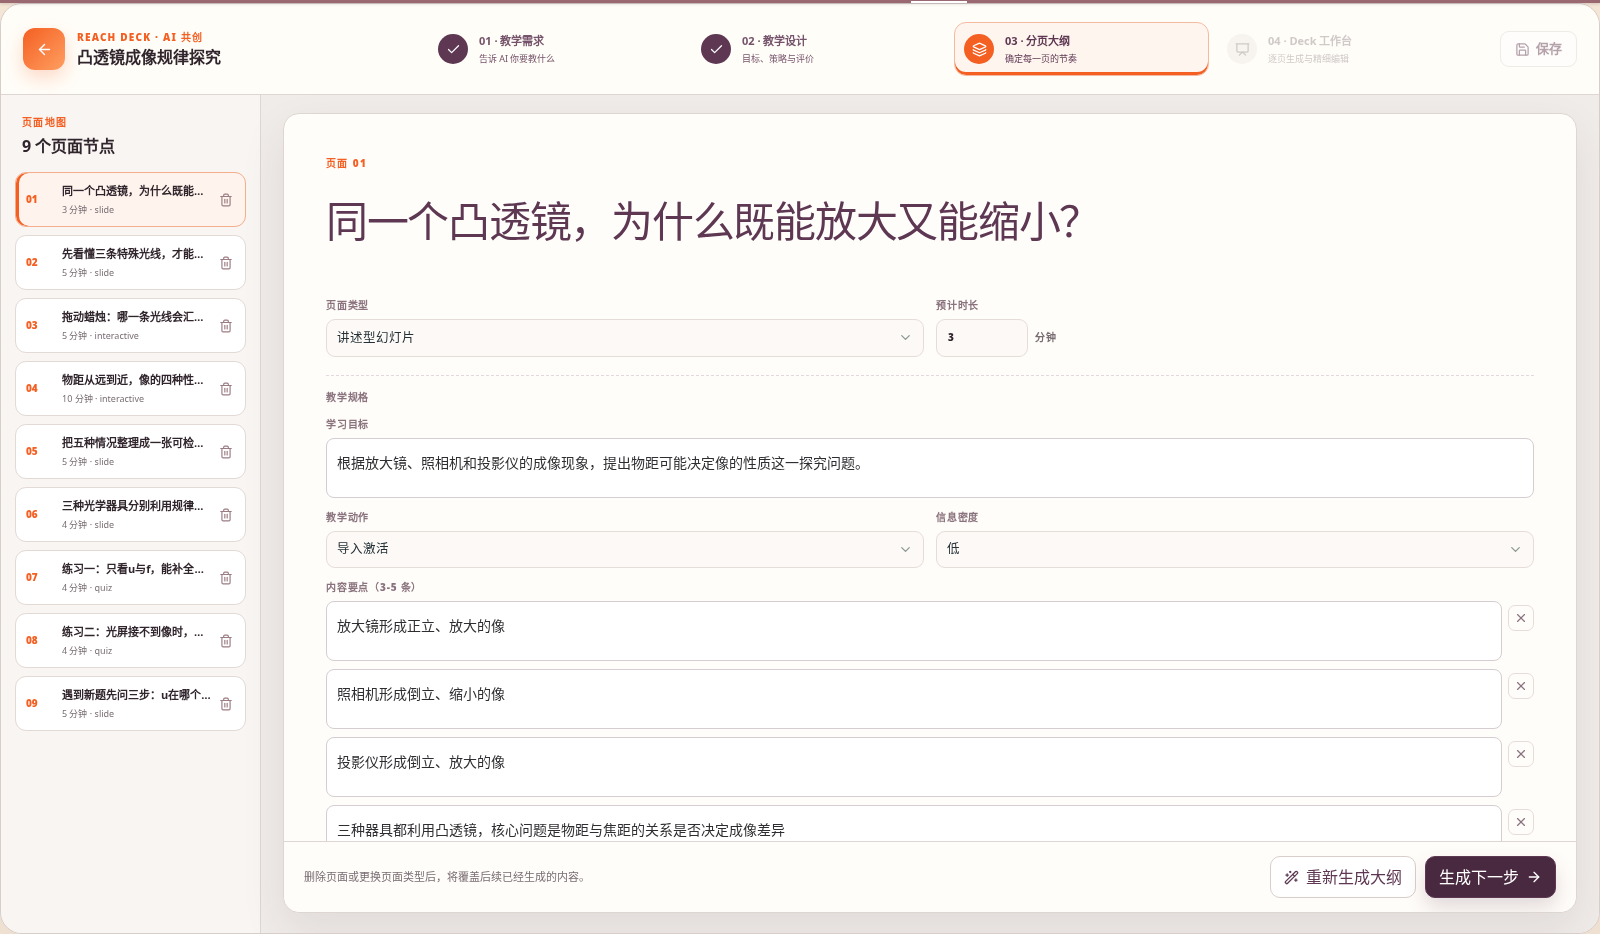Remove the content point 投影仪形成倒立、放大的像
This screenshot has width=1600, height=934.
[1521, 754]
